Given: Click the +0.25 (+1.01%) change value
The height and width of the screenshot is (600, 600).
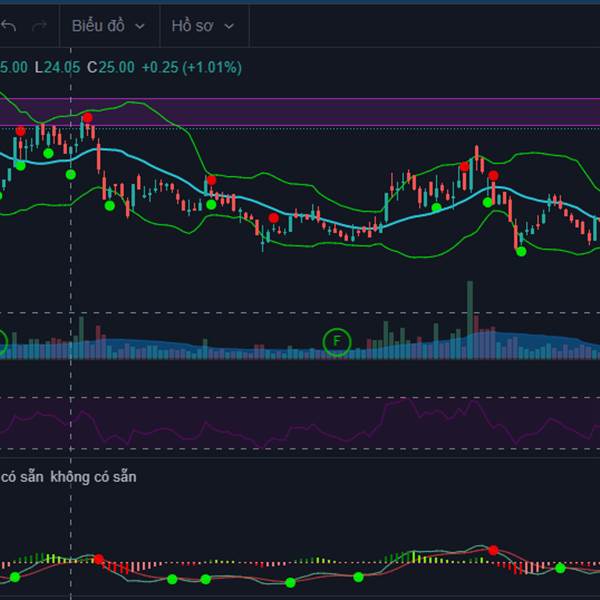Looking at the screenshot, I should [192, 67].
